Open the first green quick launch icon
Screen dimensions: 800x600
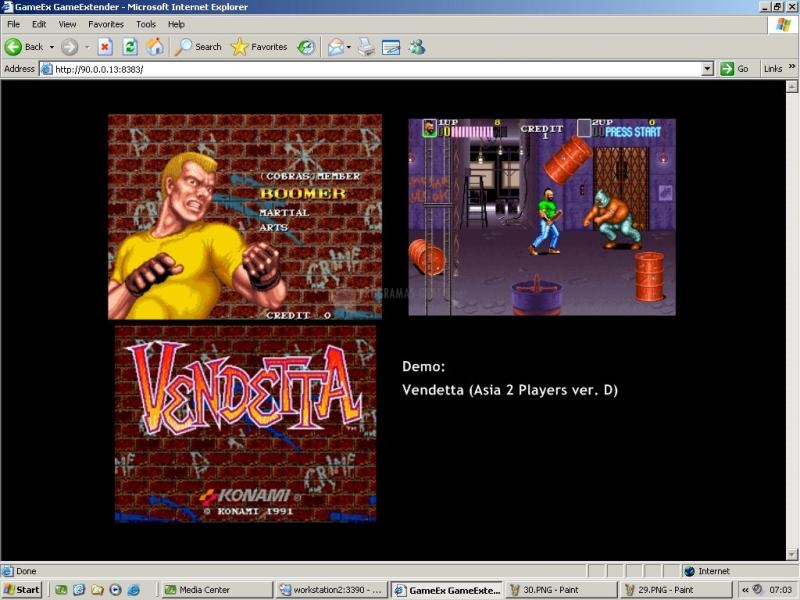[61, 590]
